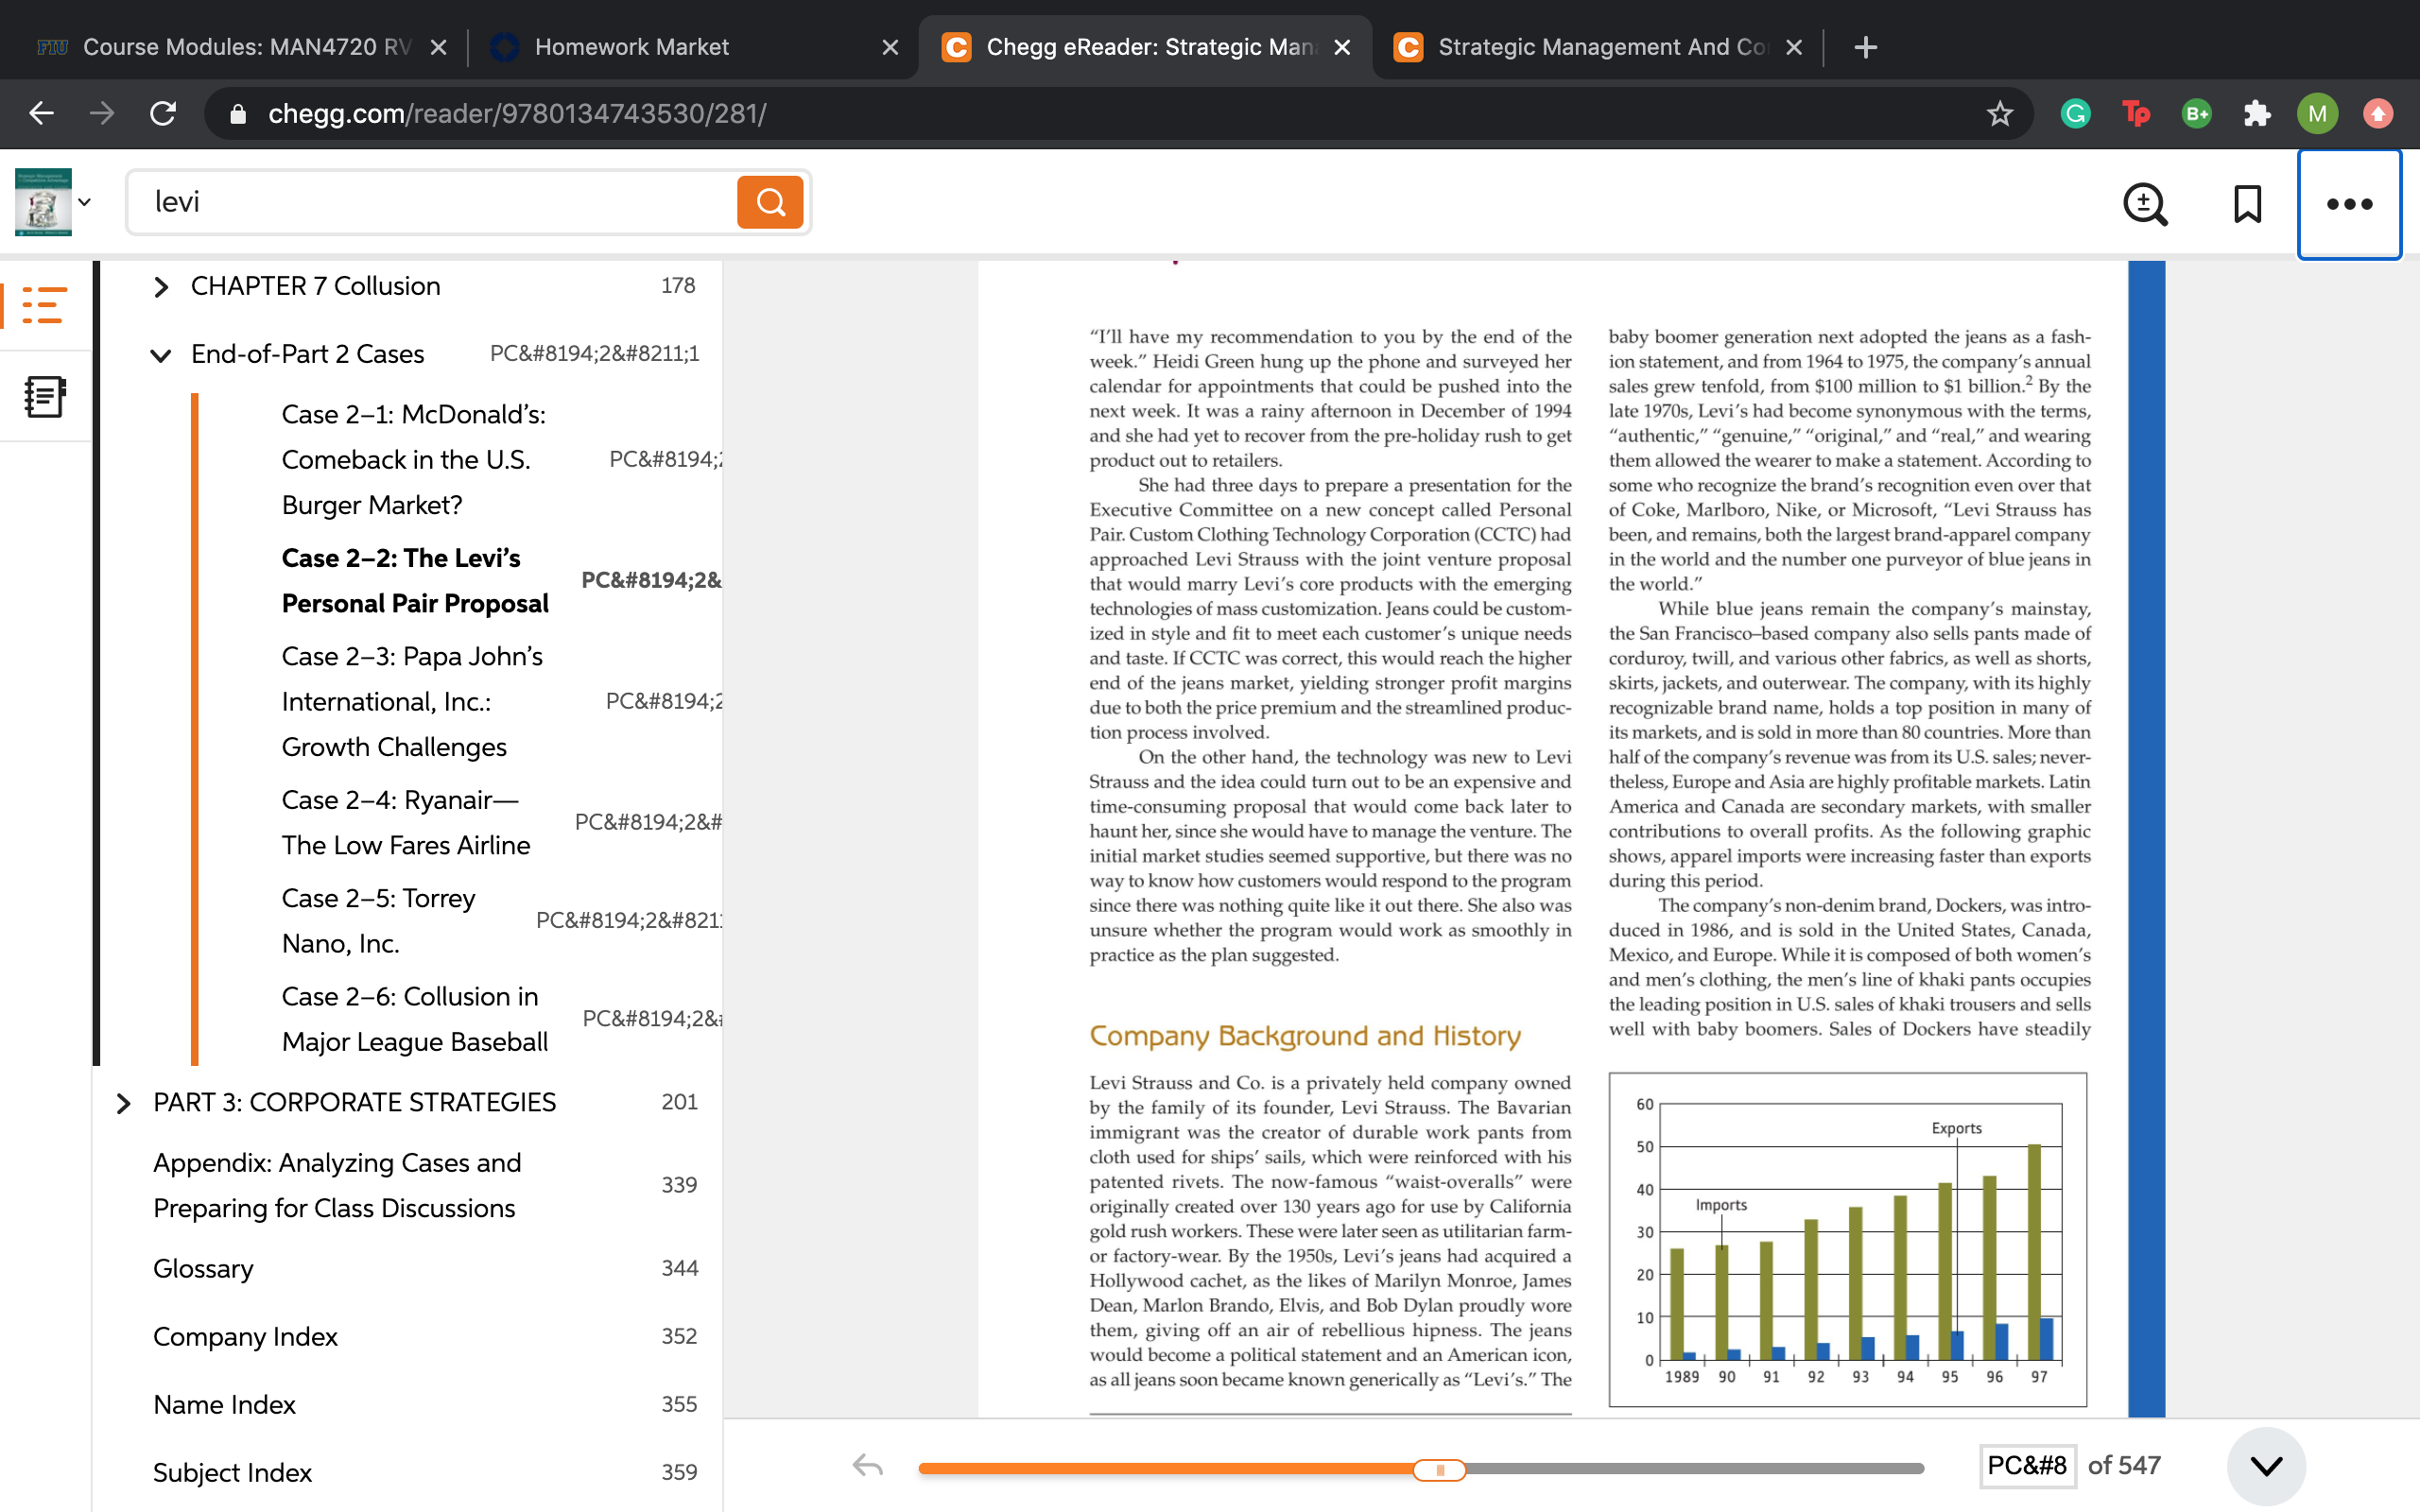The width and height of the screenshot is (2420, 1512).
Task: Collapse End-of-Part 2 Cases section
Action: (160, 355)
